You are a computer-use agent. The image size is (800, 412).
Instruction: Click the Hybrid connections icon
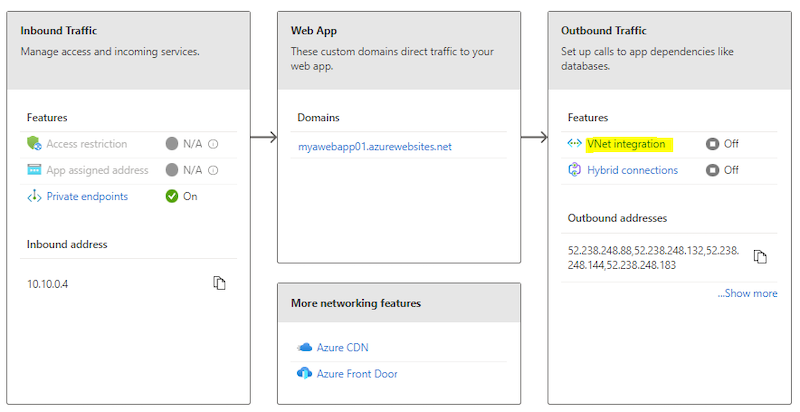[575, 170]
